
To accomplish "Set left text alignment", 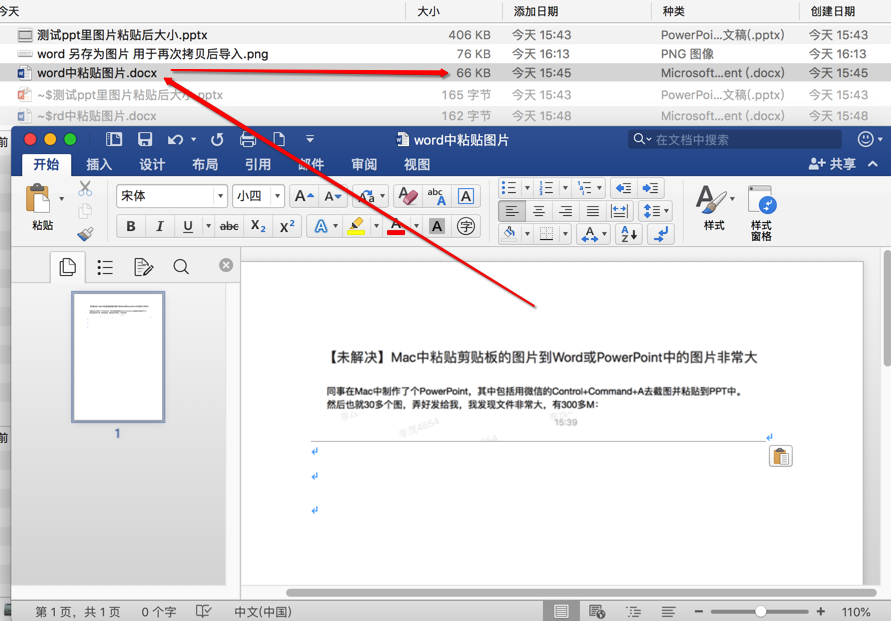I will [x=512, y=211].
